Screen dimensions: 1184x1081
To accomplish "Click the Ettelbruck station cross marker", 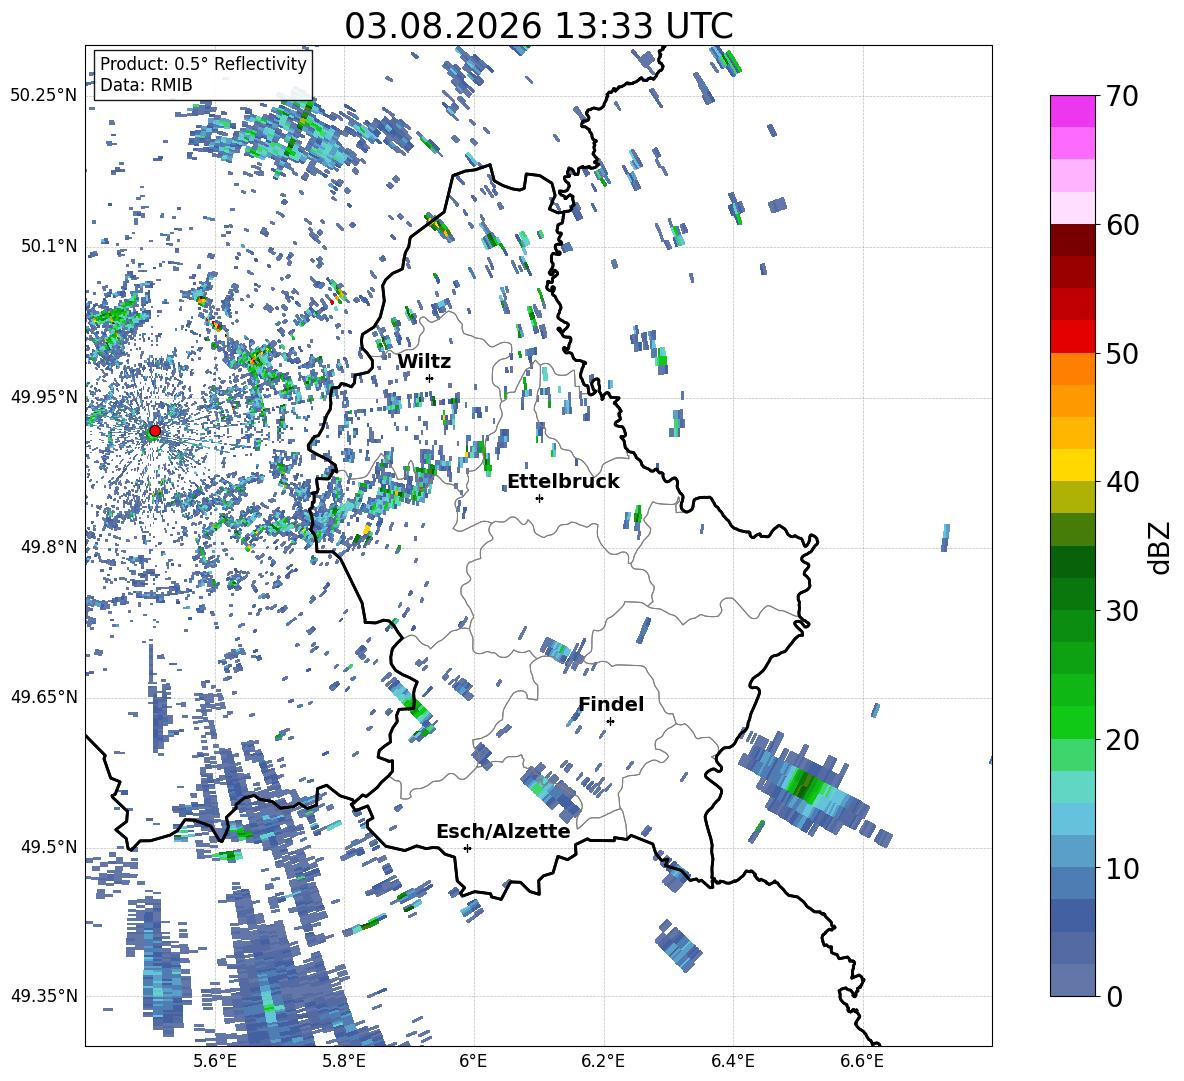I will click(539, 498).
